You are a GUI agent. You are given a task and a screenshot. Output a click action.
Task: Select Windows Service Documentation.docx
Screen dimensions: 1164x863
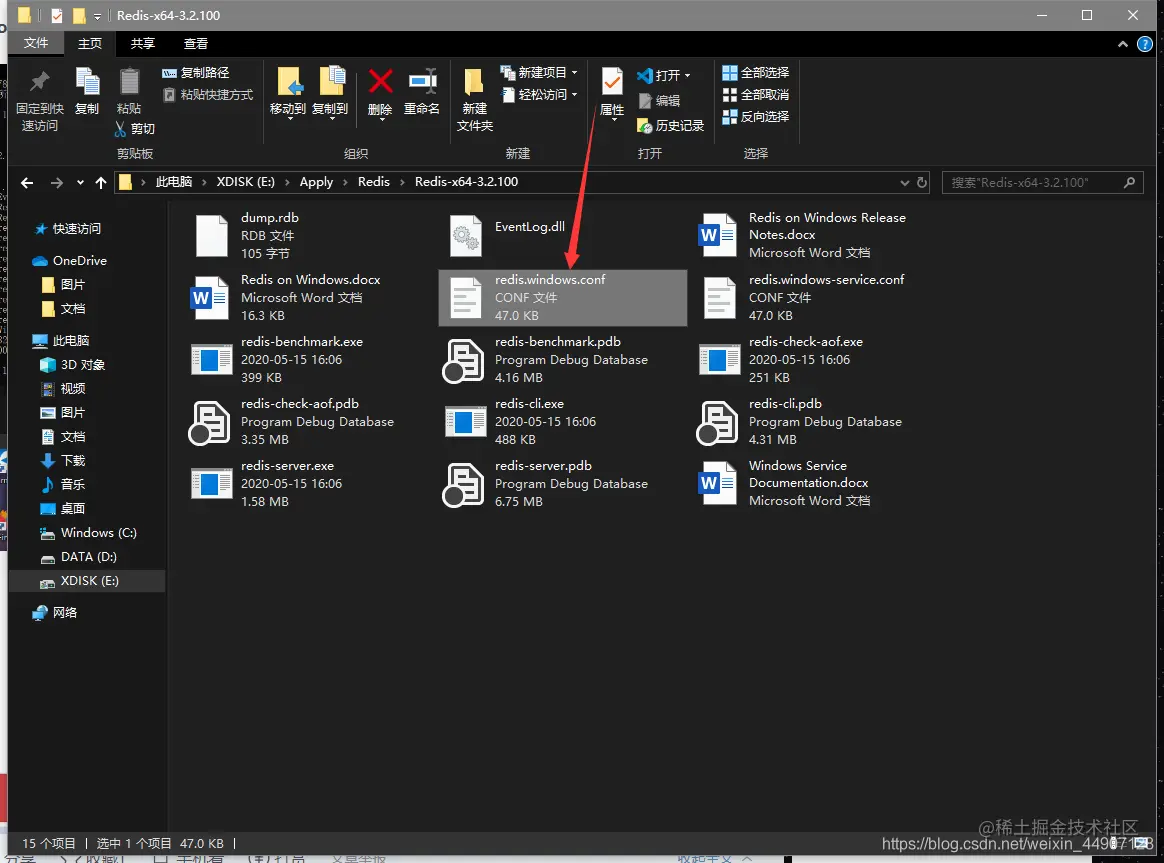(x=817, y=483)
